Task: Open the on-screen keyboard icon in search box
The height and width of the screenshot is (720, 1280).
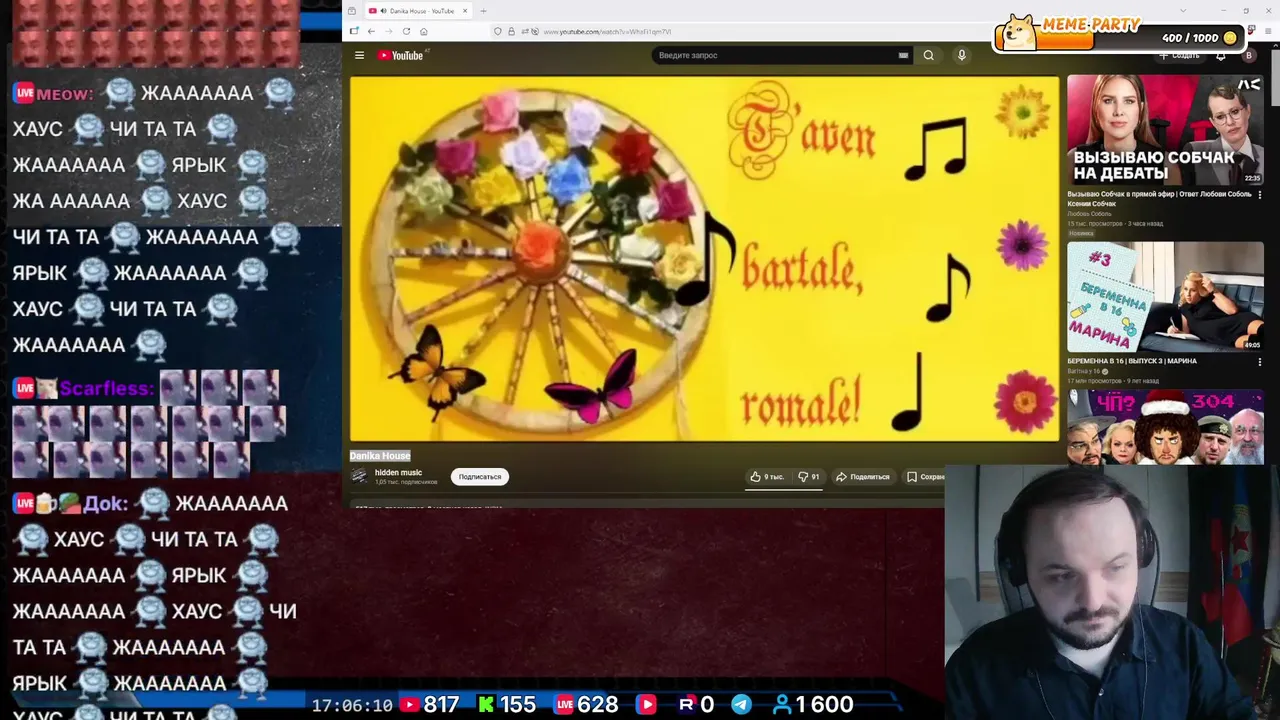Action: coord(903,55)
